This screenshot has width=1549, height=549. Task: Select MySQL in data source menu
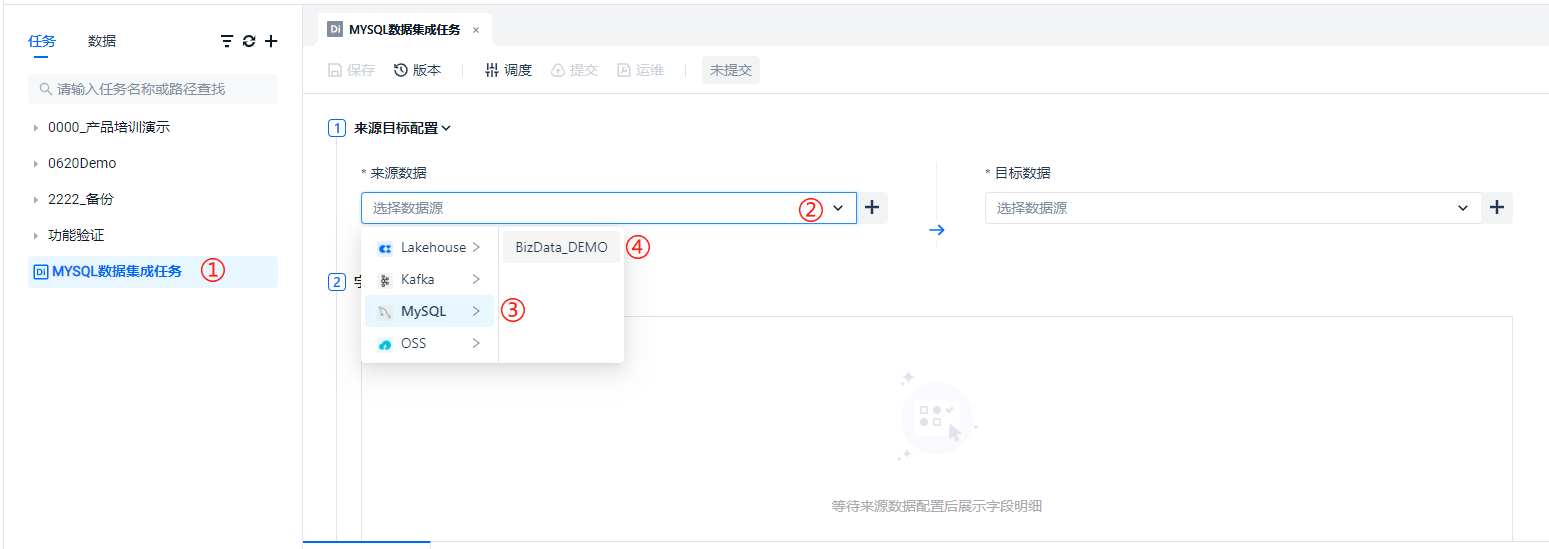point(424,311)
